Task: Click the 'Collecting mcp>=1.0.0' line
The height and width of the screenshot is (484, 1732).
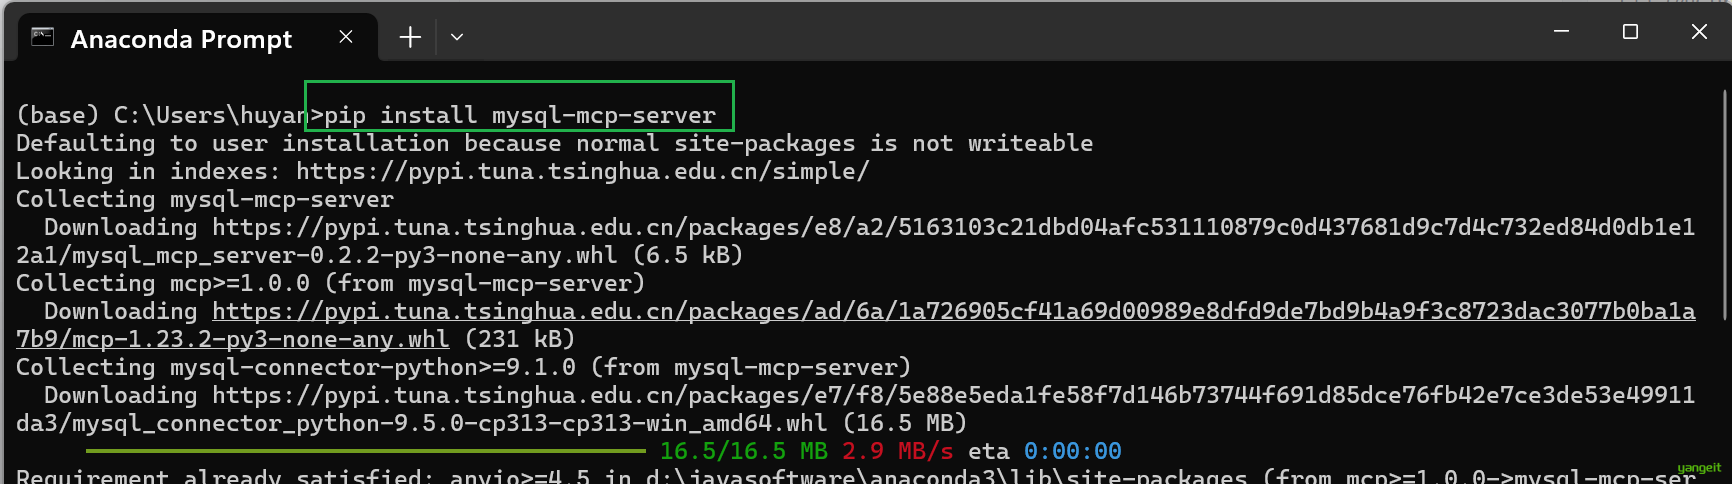Action: [330, 284]
